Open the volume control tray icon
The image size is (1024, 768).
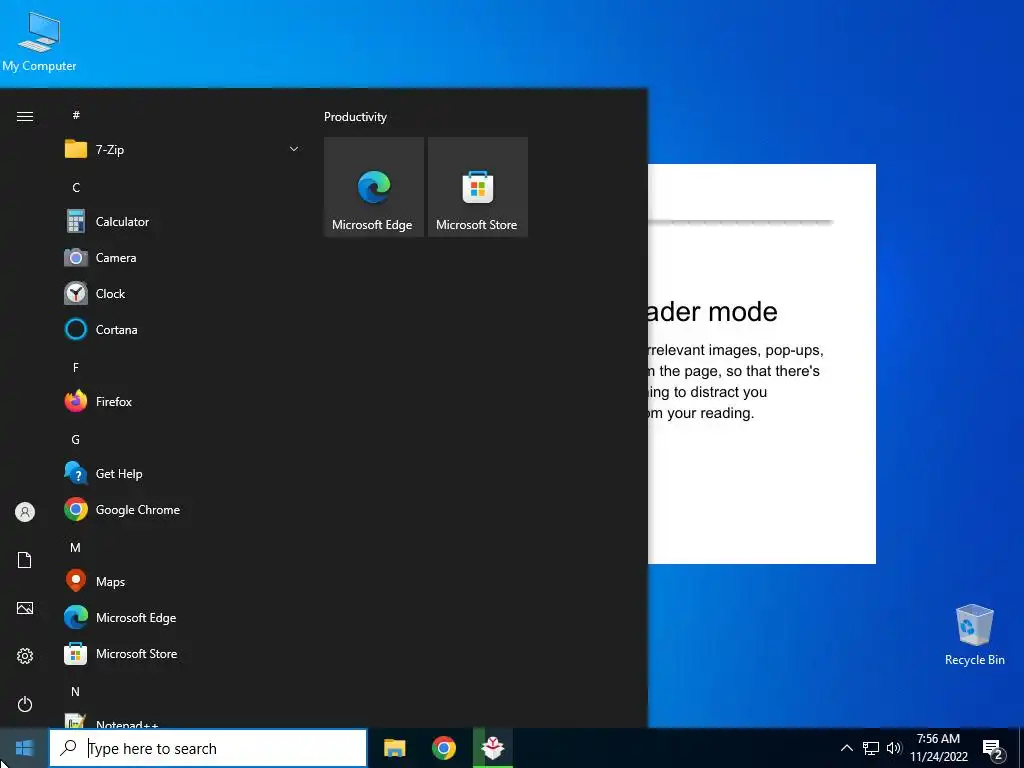(894, 748)
